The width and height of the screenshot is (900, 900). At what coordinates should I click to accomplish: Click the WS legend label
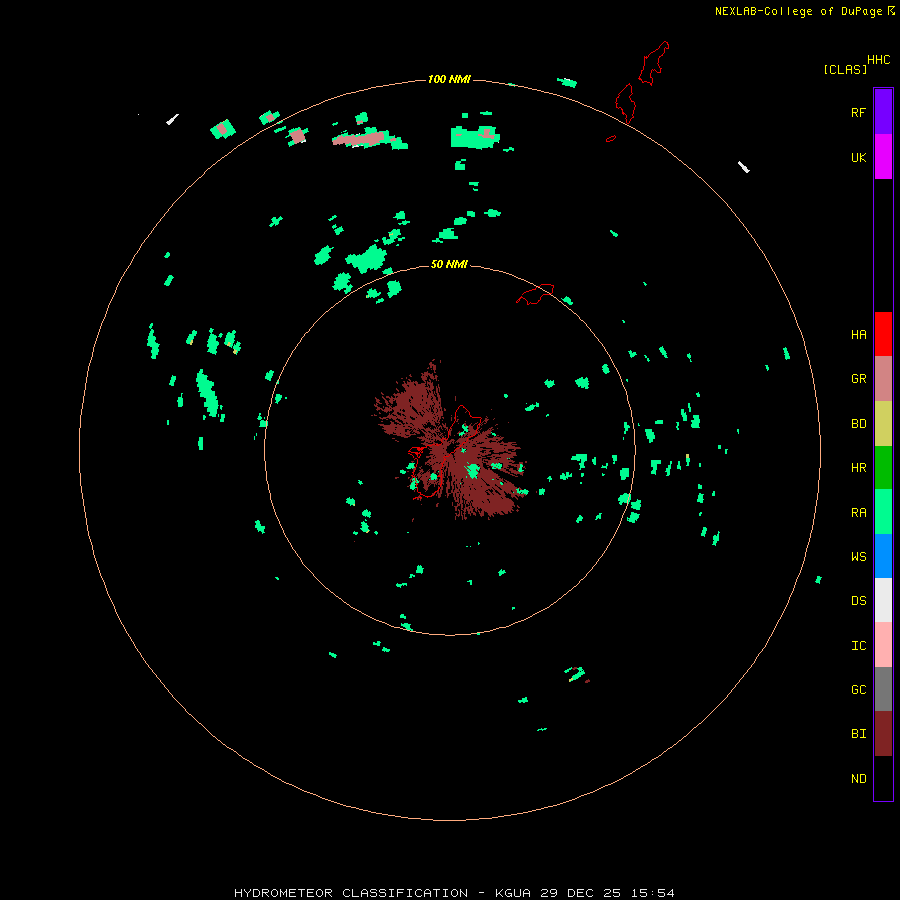coord(858,557)
